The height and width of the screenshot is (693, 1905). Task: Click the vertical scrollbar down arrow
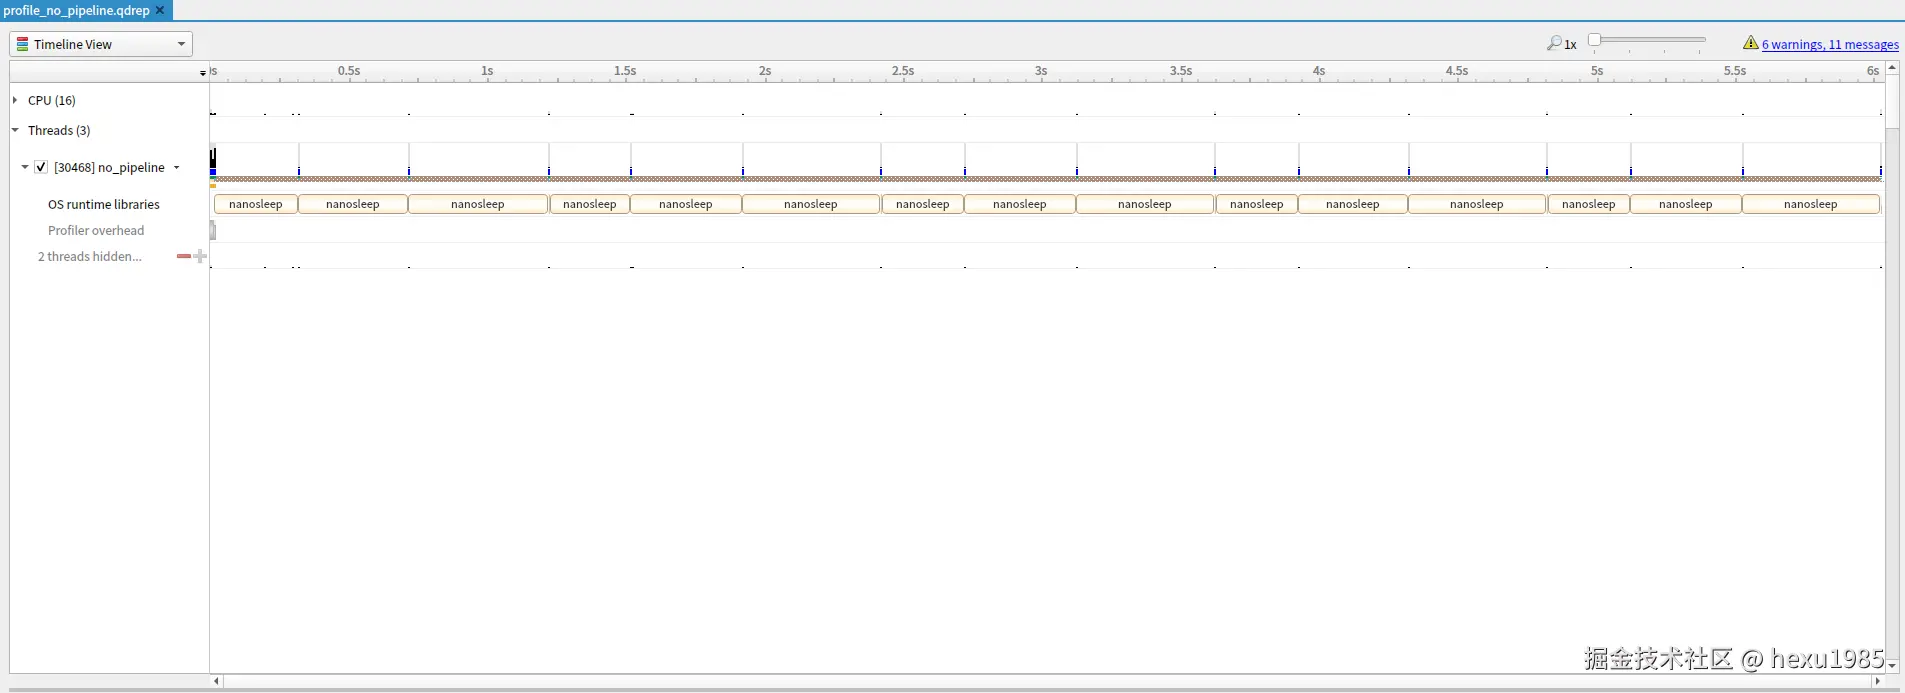1892,666
